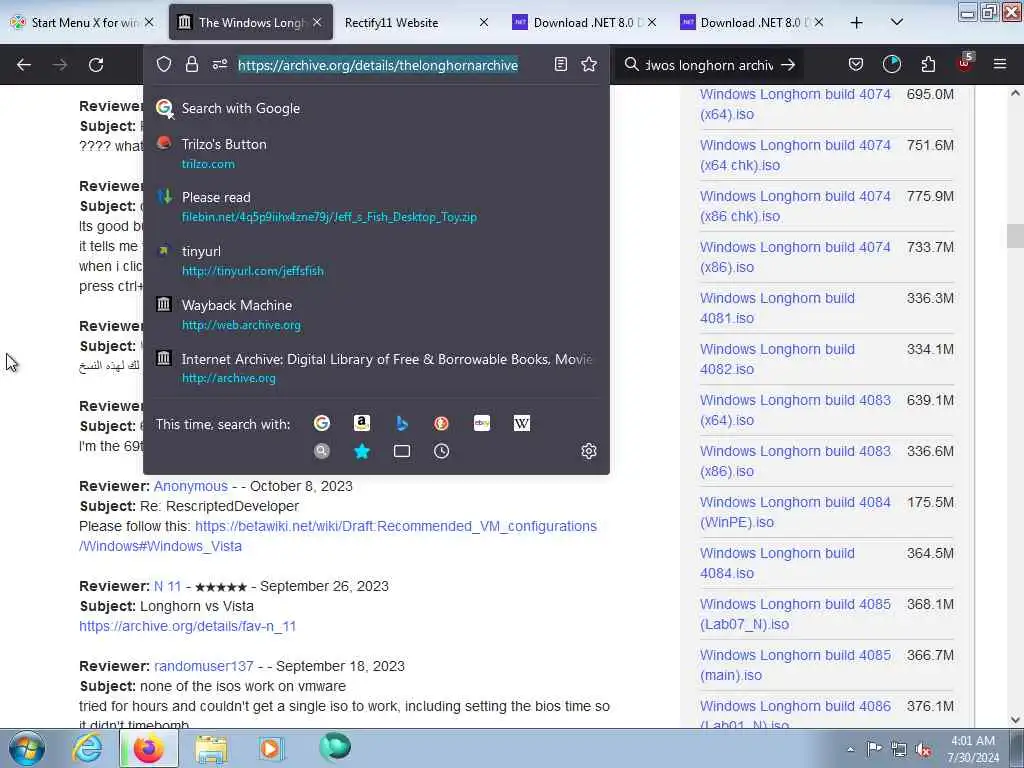Open site permissions icon in address bar

(219, 64)
